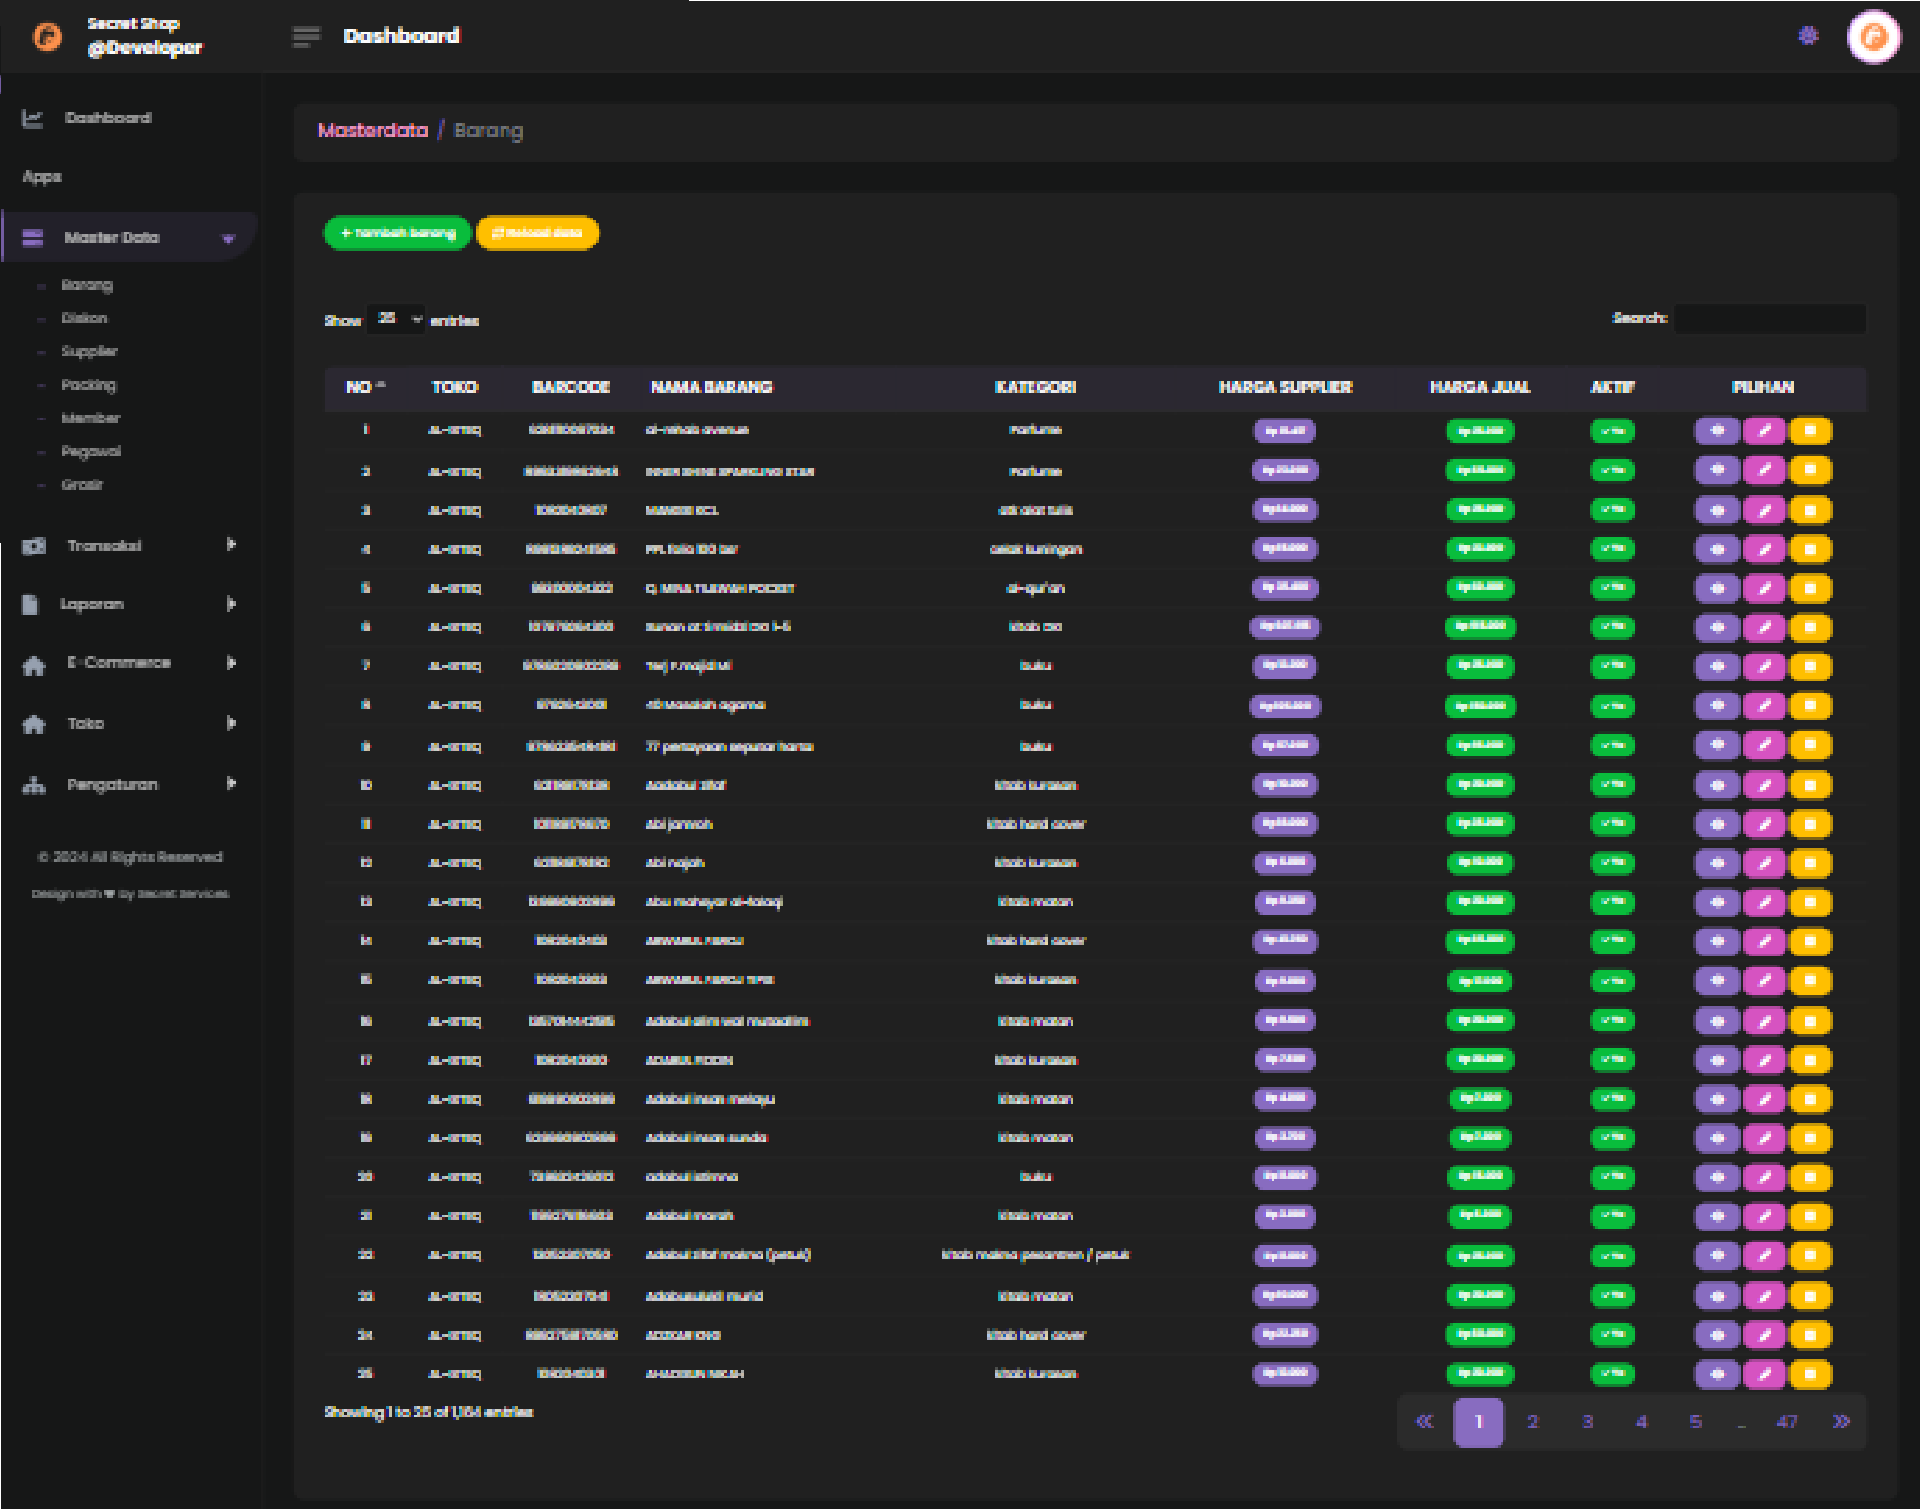1920x1509 pixels.
Task: Click the green Tambah Barang button
Action: 397,233
